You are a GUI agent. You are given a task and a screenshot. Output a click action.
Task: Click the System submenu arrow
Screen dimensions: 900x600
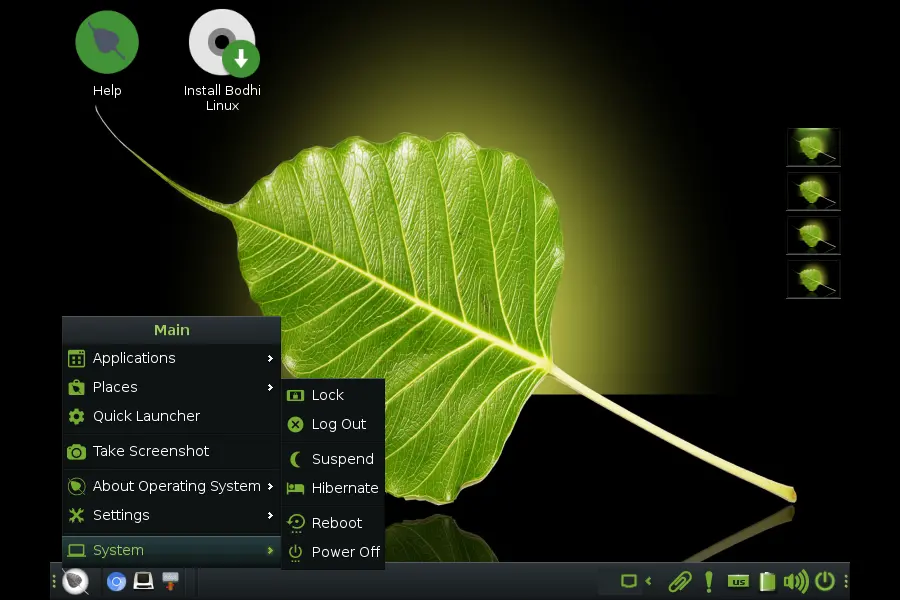[270, 551]
